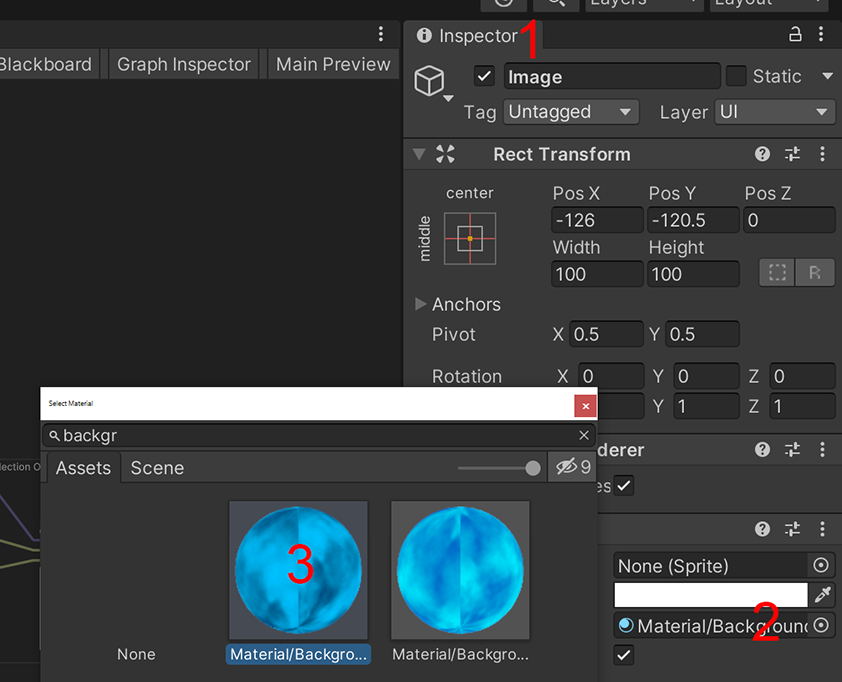Open object picker for Material field
842x682 pixels.
pos(822,626)
